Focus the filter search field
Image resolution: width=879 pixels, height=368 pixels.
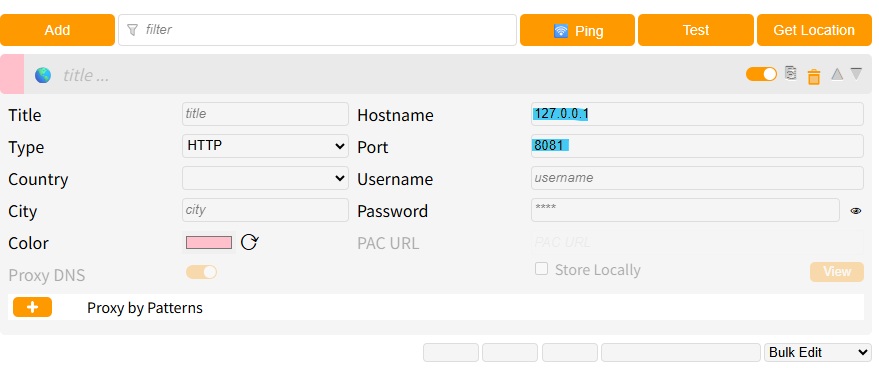pyautogui.click(x=317, y=30)
